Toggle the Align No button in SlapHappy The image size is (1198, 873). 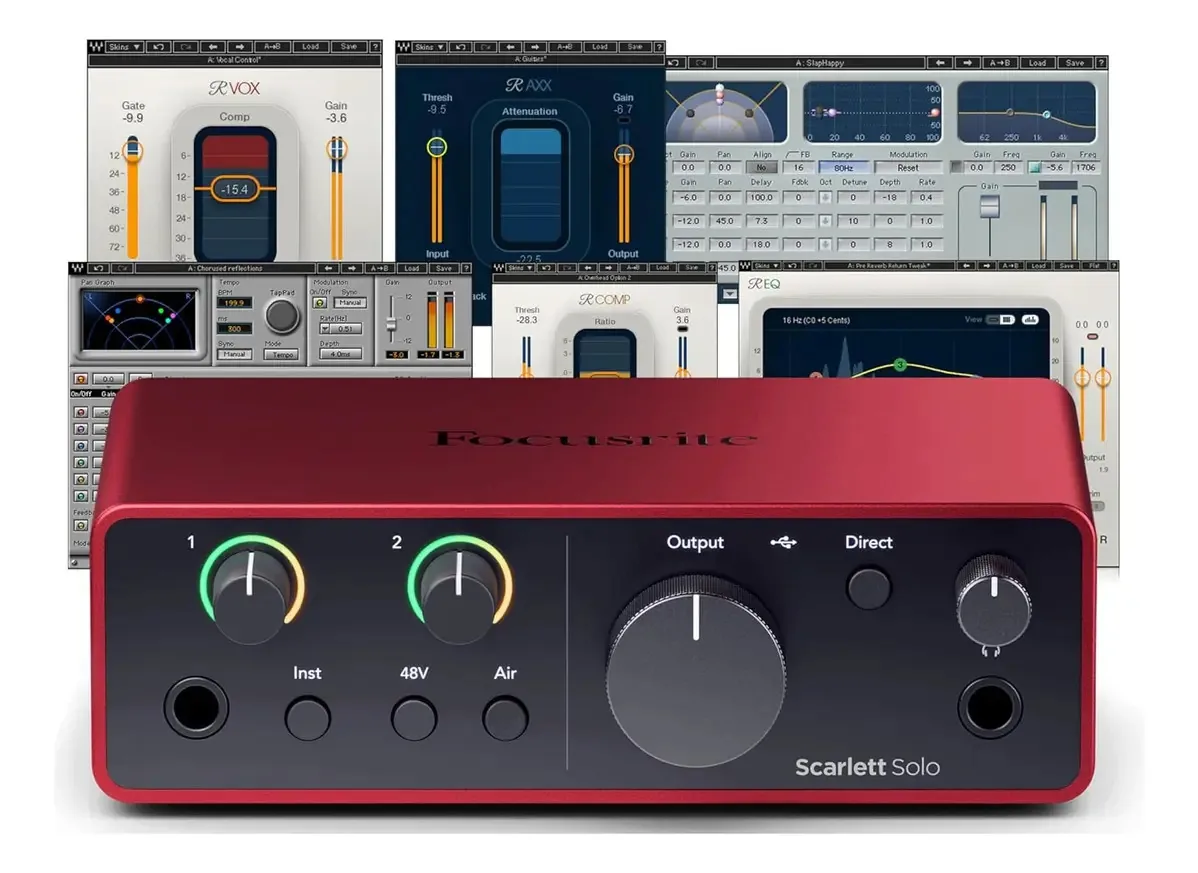point(762,167)
